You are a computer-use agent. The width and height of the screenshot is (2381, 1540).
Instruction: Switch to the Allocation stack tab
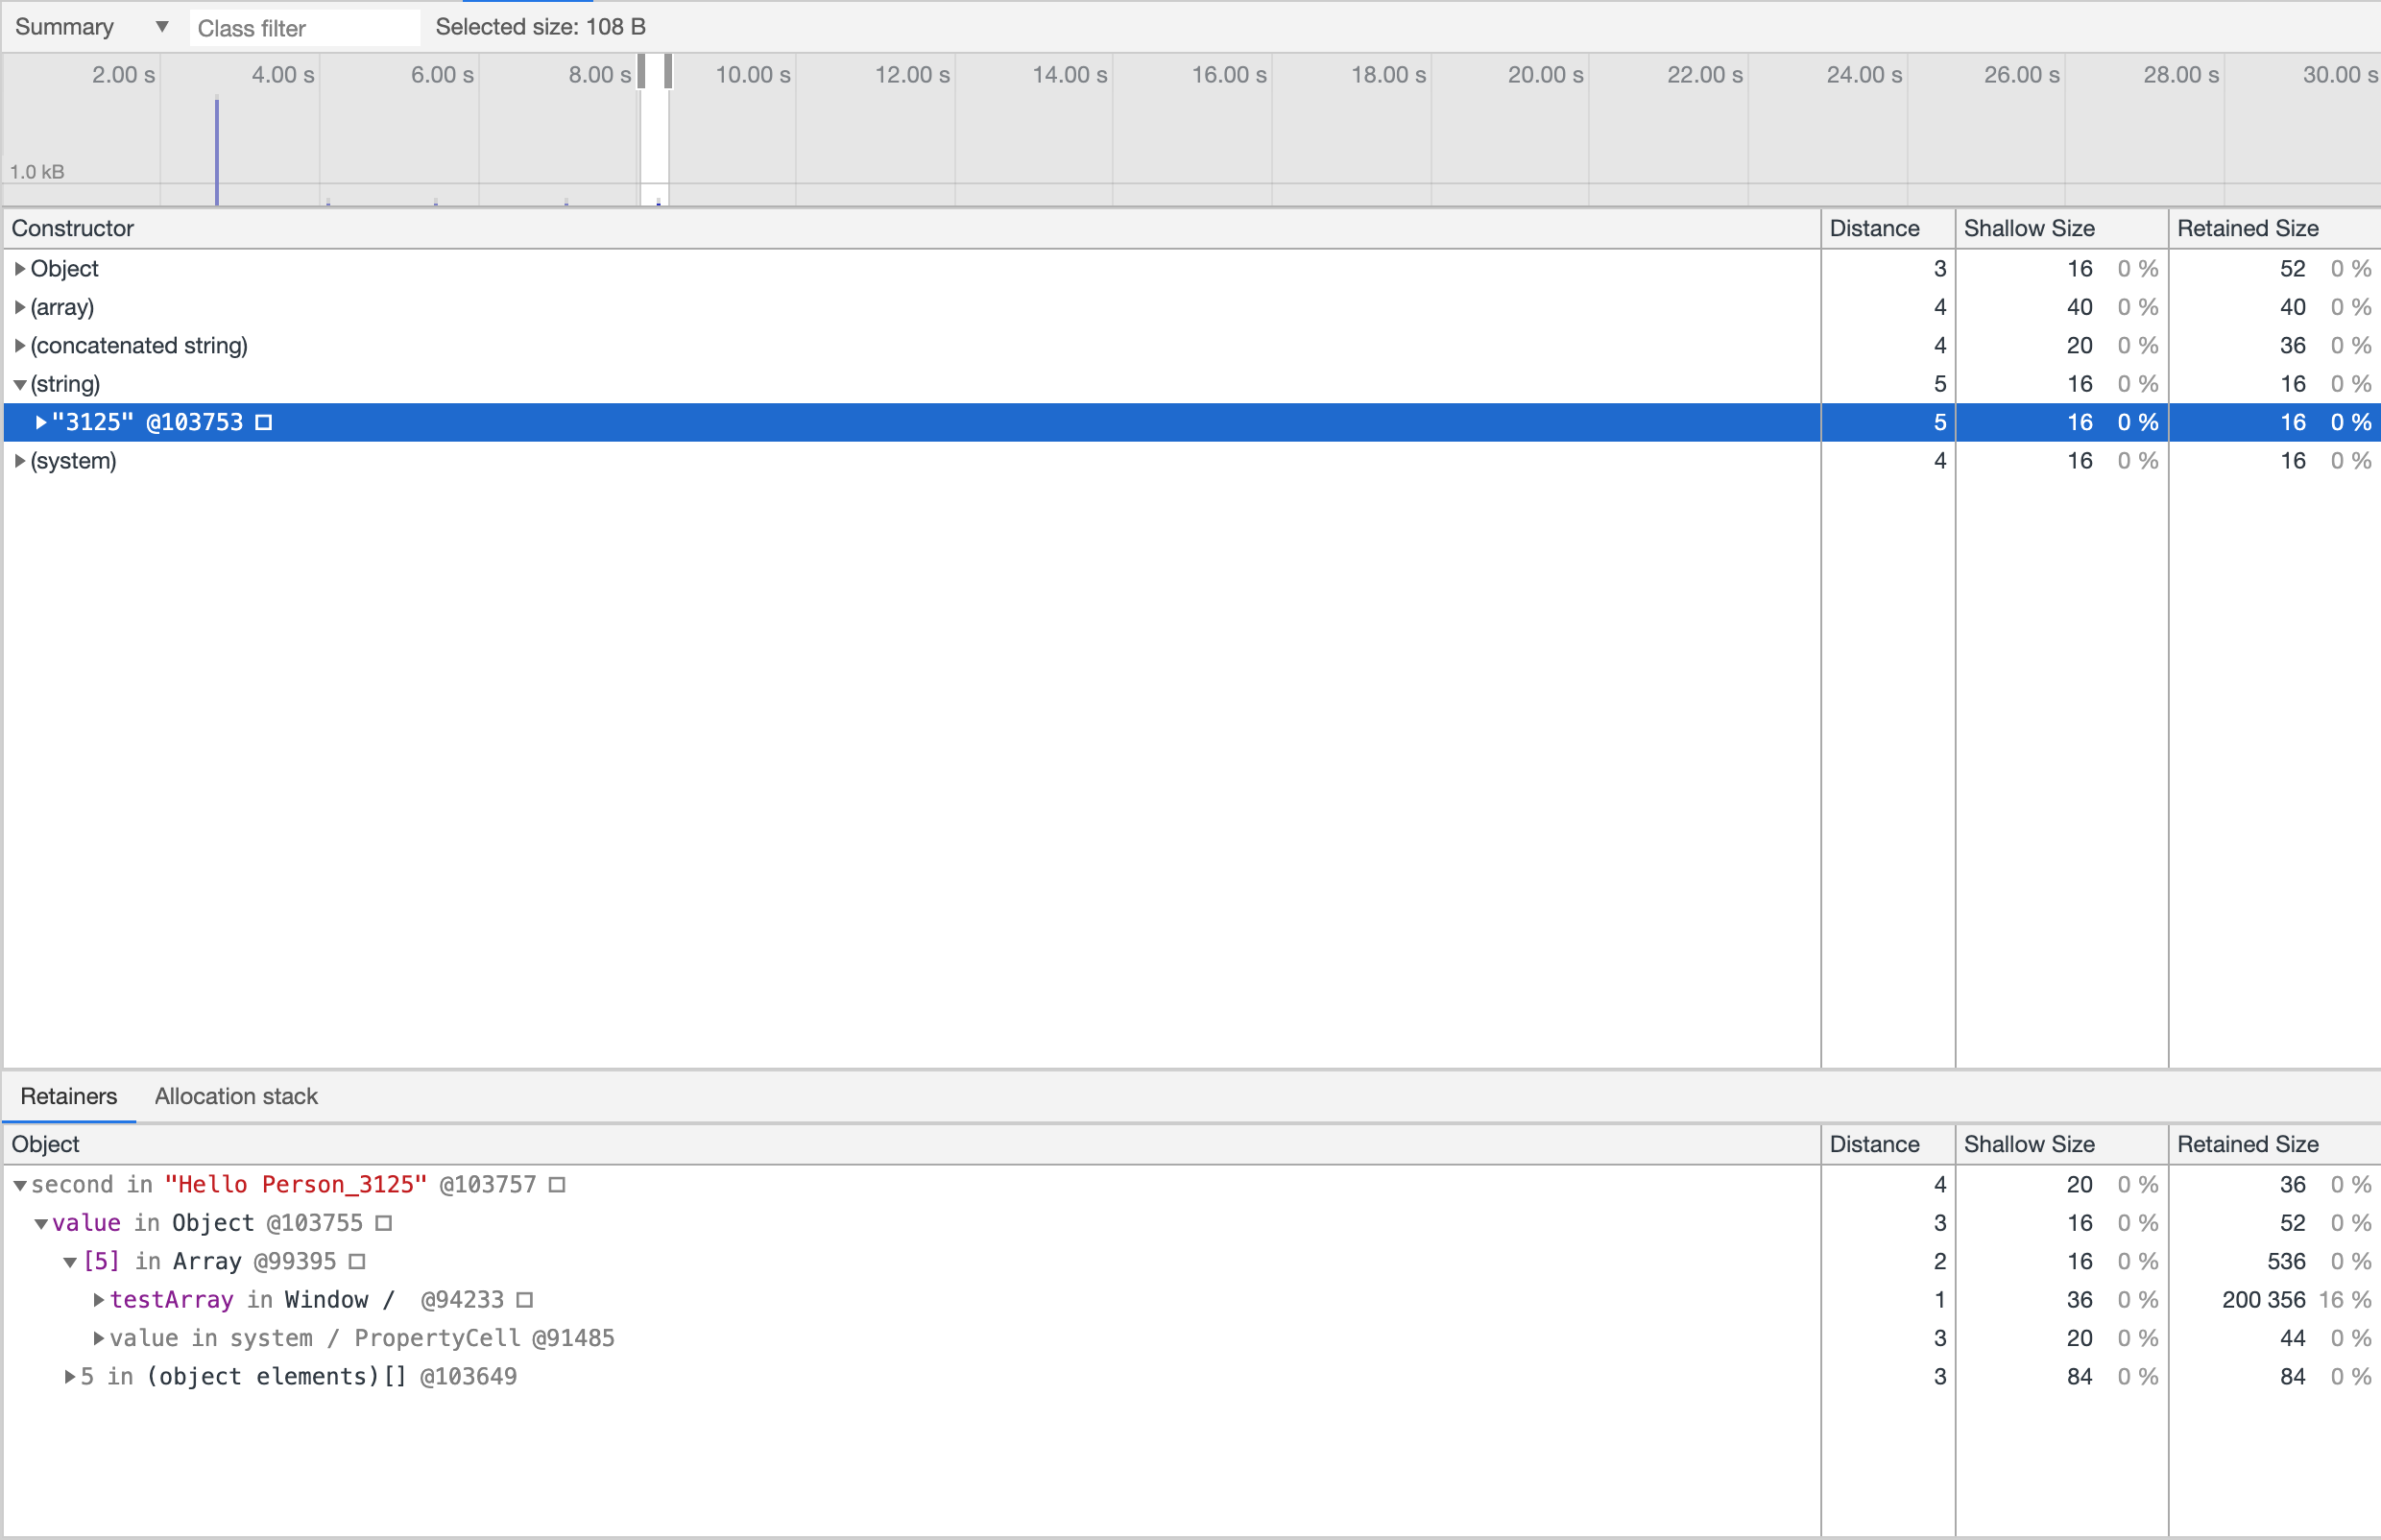236,1096
